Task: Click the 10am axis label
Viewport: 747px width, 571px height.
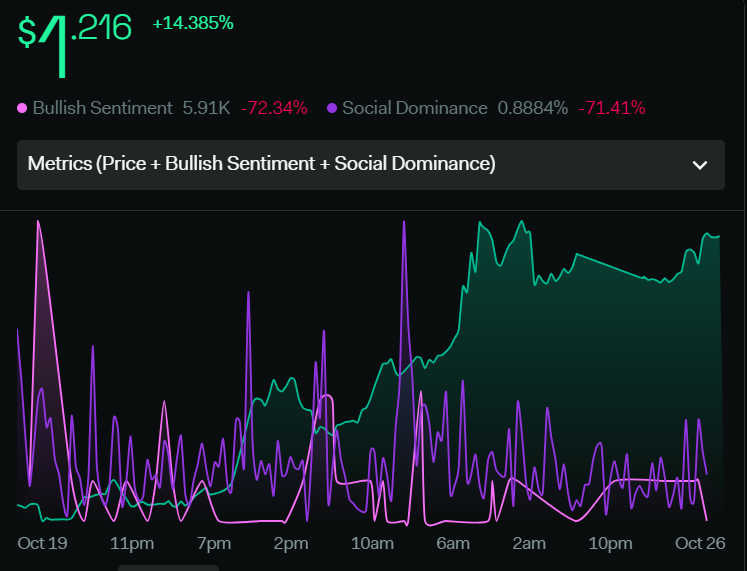Action: coord(372,543)
